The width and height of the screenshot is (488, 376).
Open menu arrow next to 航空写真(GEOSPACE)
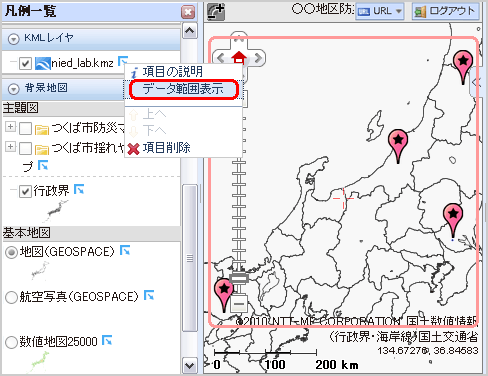149,295
